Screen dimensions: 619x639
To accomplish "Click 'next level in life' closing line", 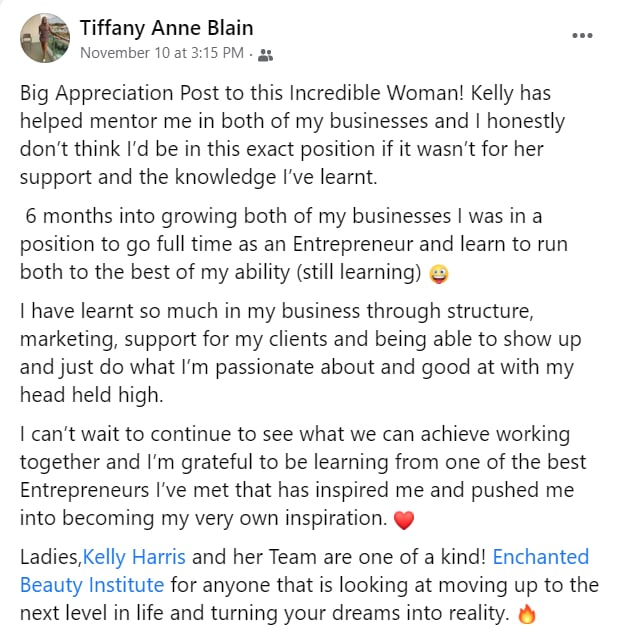I will pos(264,613).
